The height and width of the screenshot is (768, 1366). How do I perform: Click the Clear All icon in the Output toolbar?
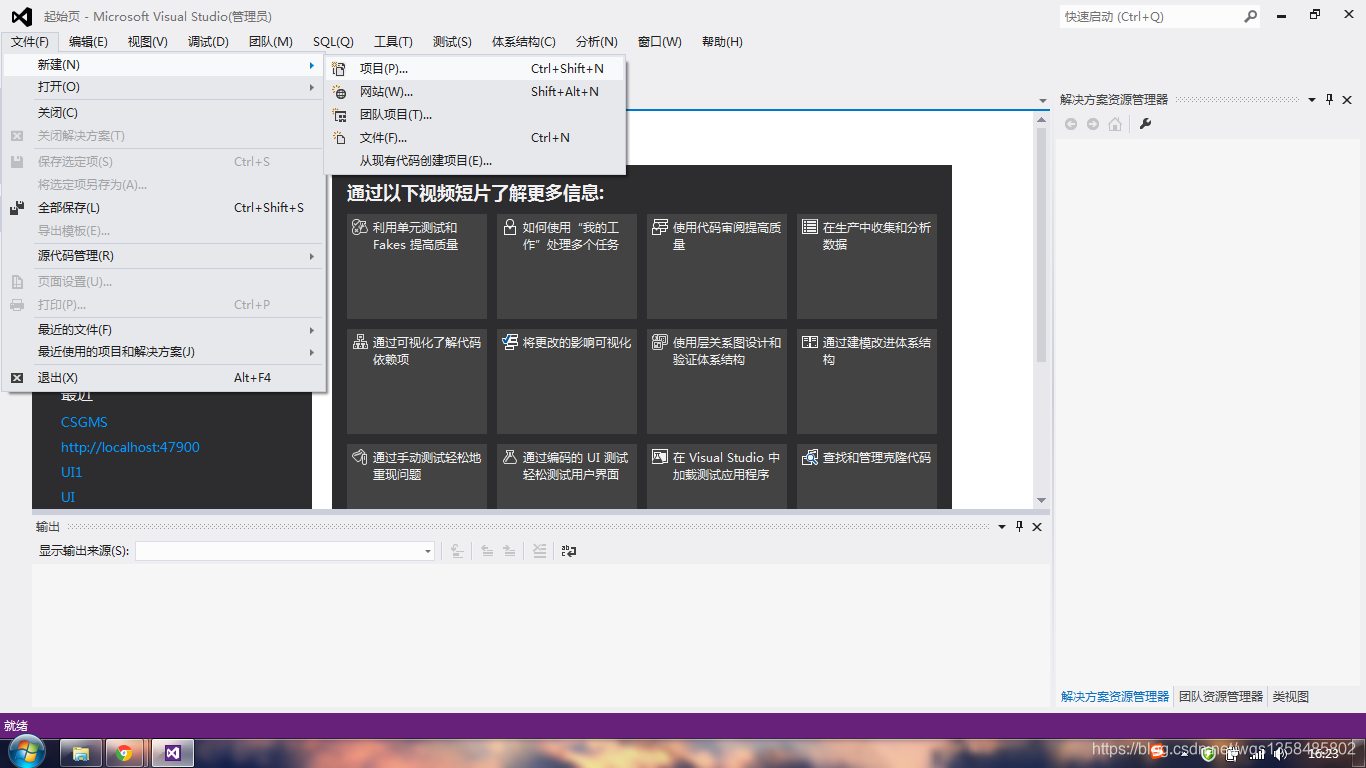(540, 551)
